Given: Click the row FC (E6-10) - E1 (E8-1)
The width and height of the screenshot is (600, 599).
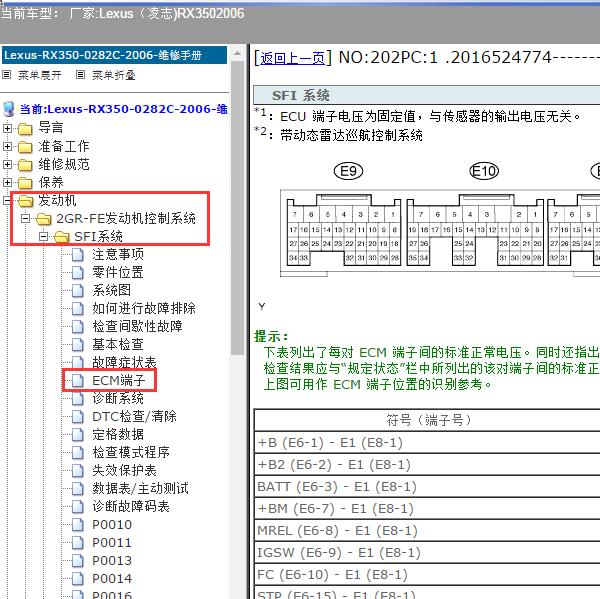Looking at the screenshot, I should (x=427, y=575).
